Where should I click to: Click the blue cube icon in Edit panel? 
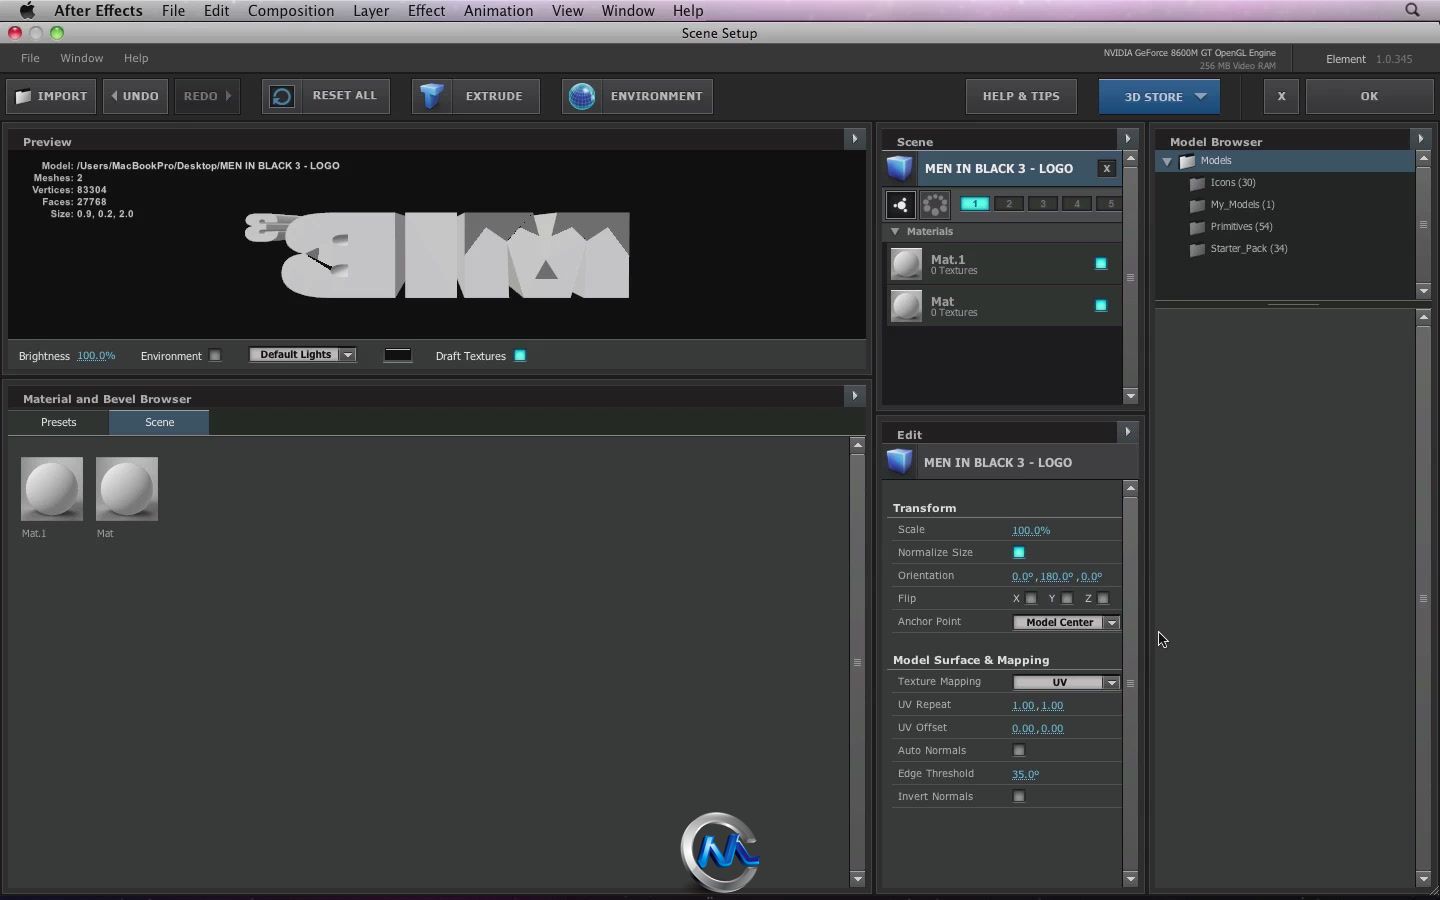tap(900, 462)
